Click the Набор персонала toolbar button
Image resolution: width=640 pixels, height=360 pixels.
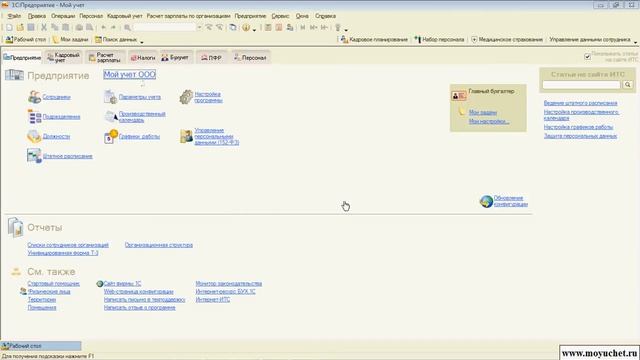(439, 40)
